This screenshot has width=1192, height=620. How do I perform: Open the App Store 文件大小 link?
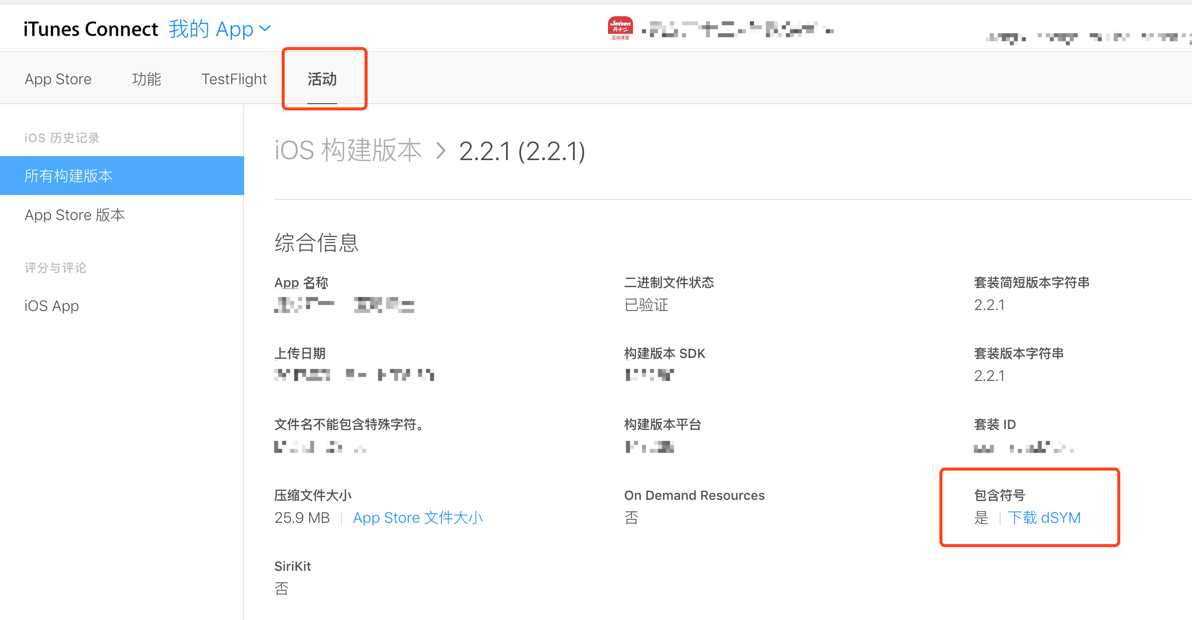tap(417, 518)
